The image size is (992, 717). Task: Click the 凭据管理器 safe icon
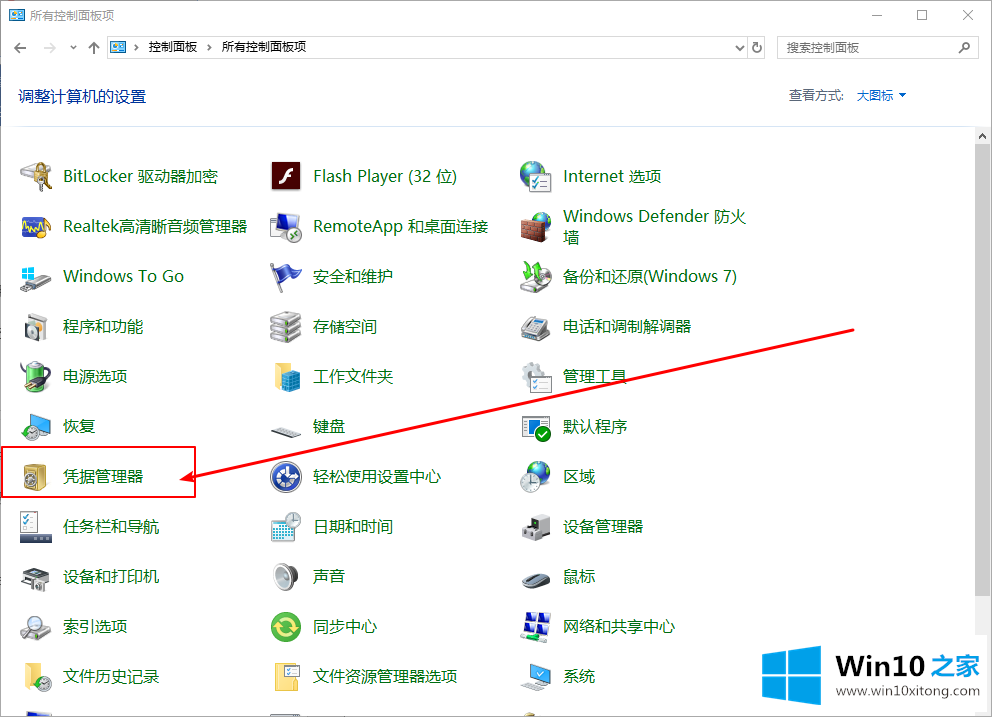click(36, 477)
